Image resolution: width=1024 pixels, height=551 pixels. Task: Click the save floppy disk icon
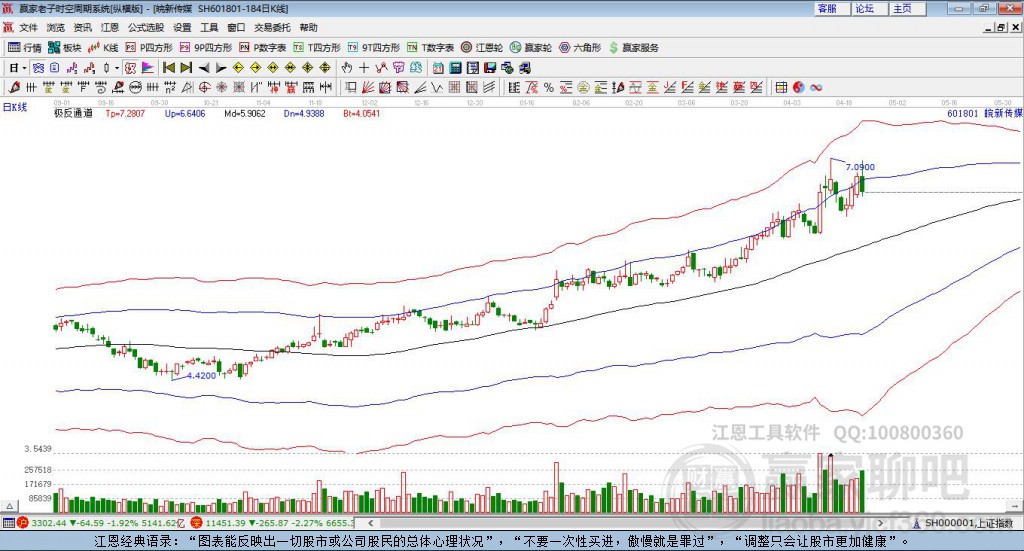[x=490, y=68]
